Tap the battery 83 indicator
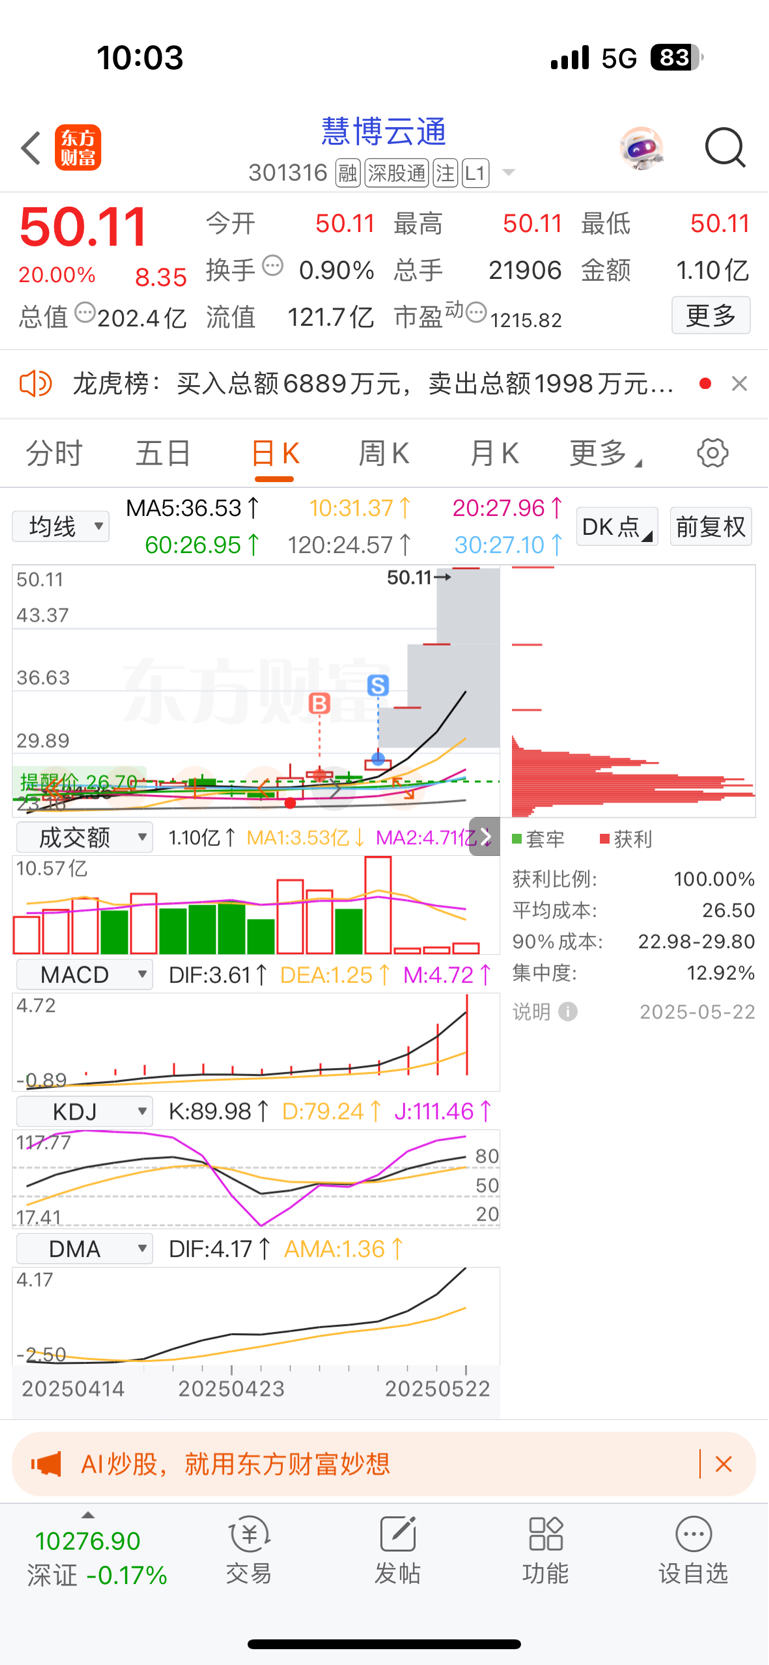Image resolution: width=769 pixels, height=1665 pixels. (677, 58)
